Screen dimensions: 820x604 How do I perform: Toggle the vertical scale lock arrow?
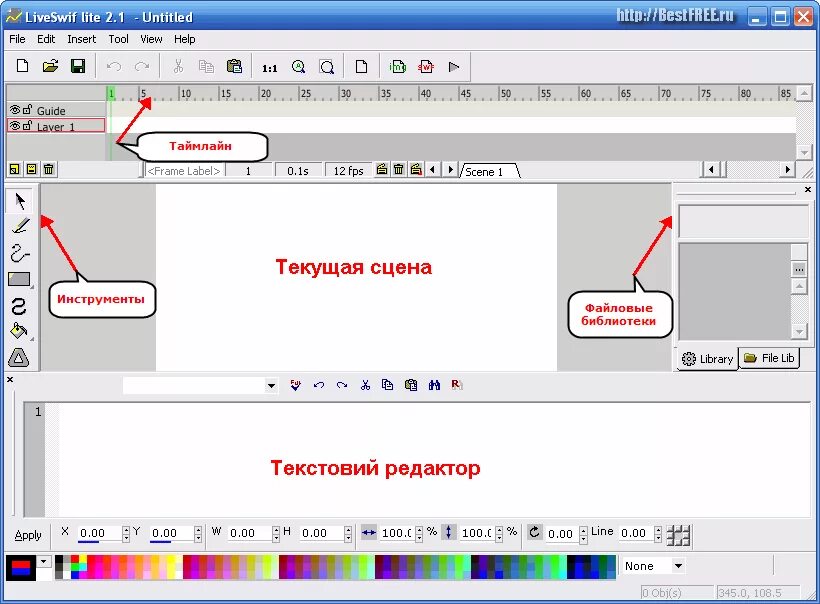pyautogui.click(x=449, y=532)
